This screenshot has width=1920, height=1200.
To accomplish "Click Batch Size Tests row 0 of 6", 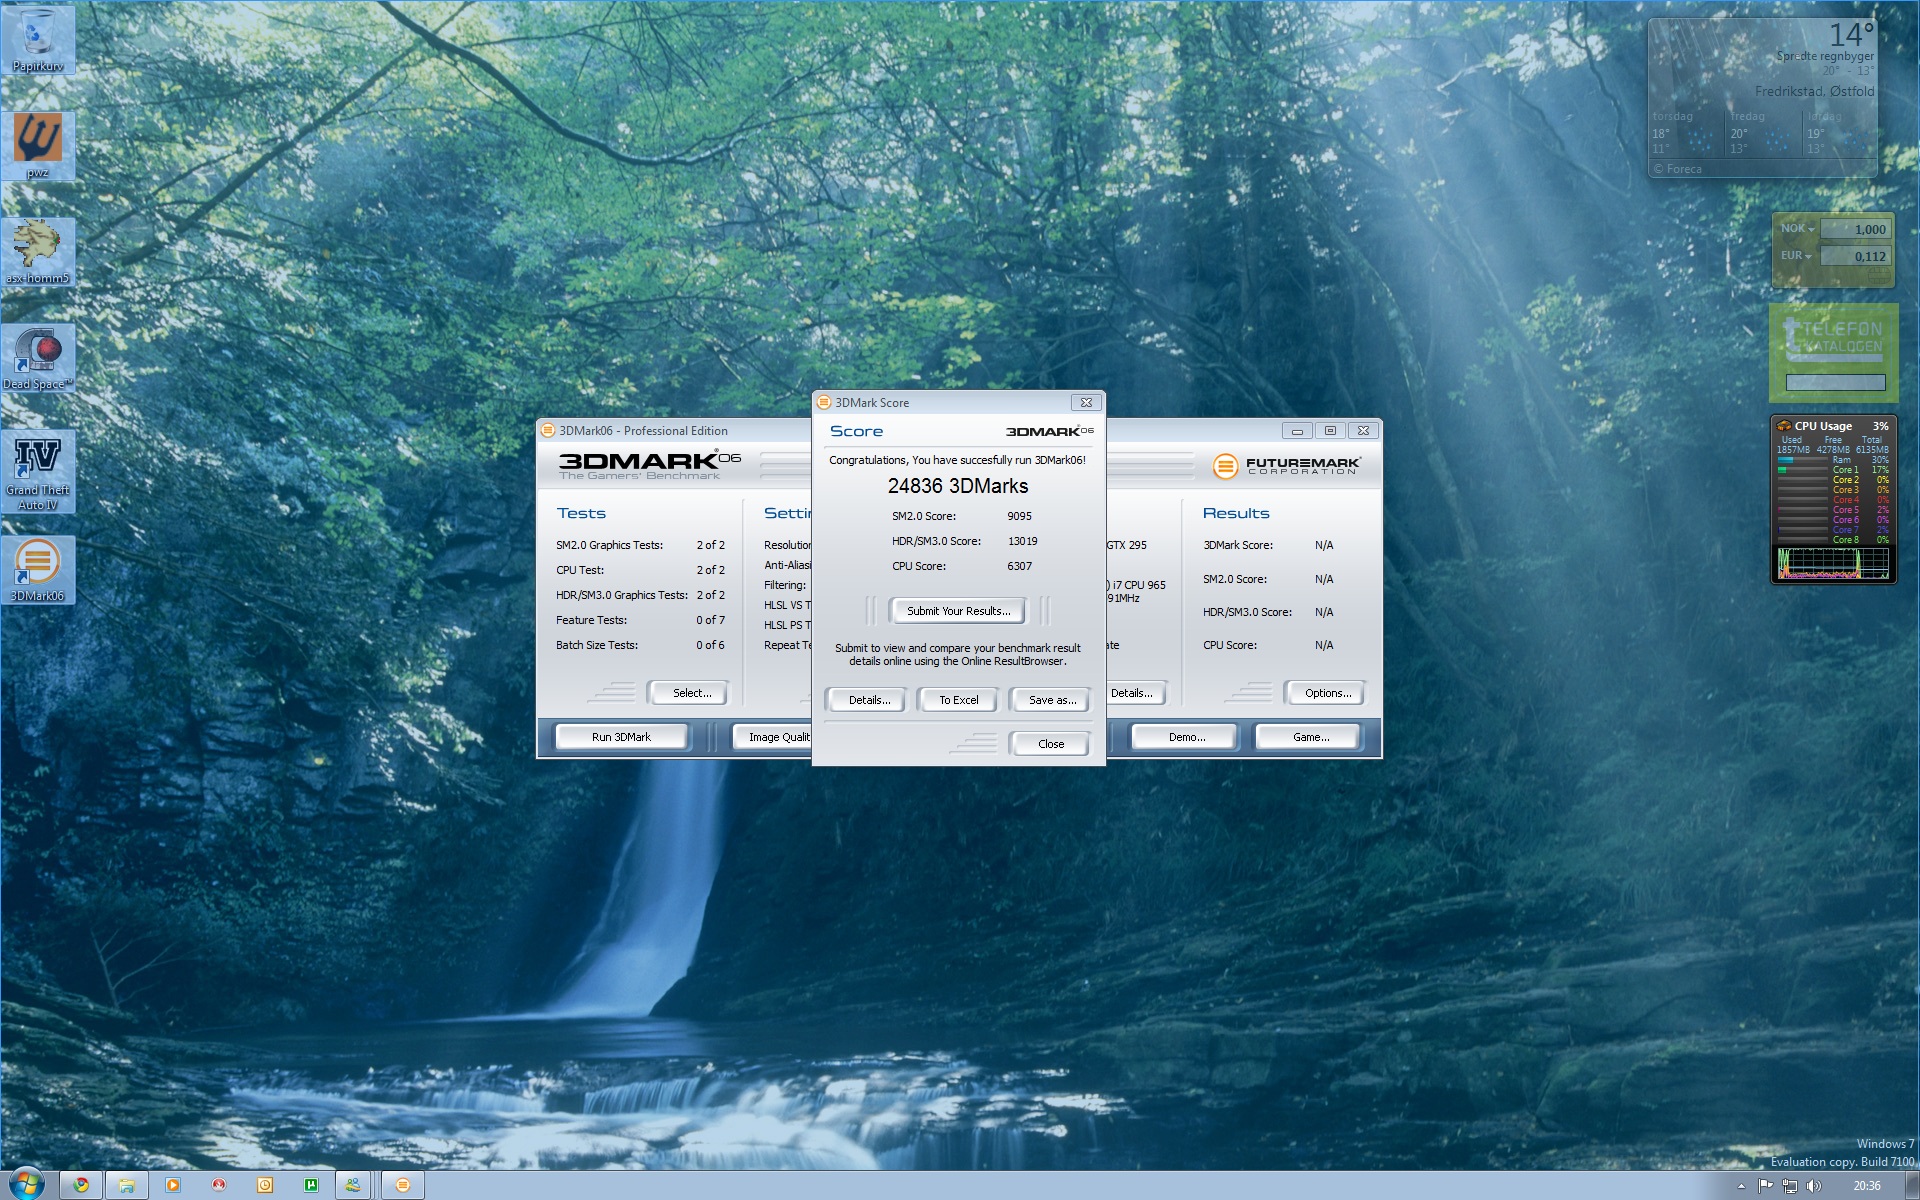I will coord(640,646).
